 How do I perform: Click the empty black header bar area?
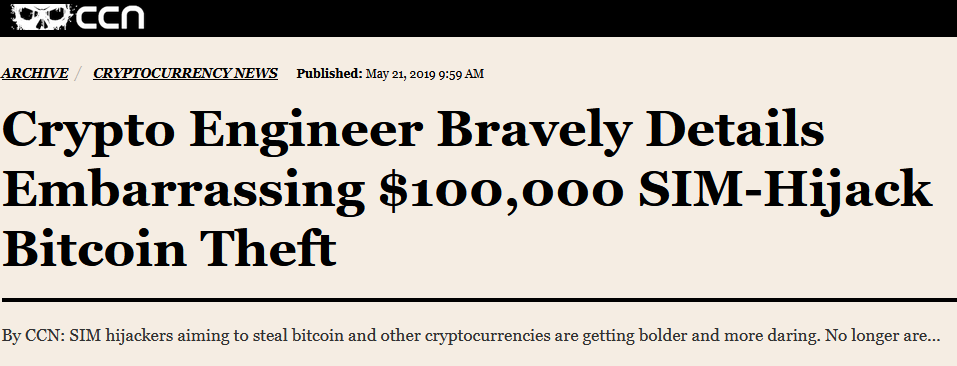(549, 18)
